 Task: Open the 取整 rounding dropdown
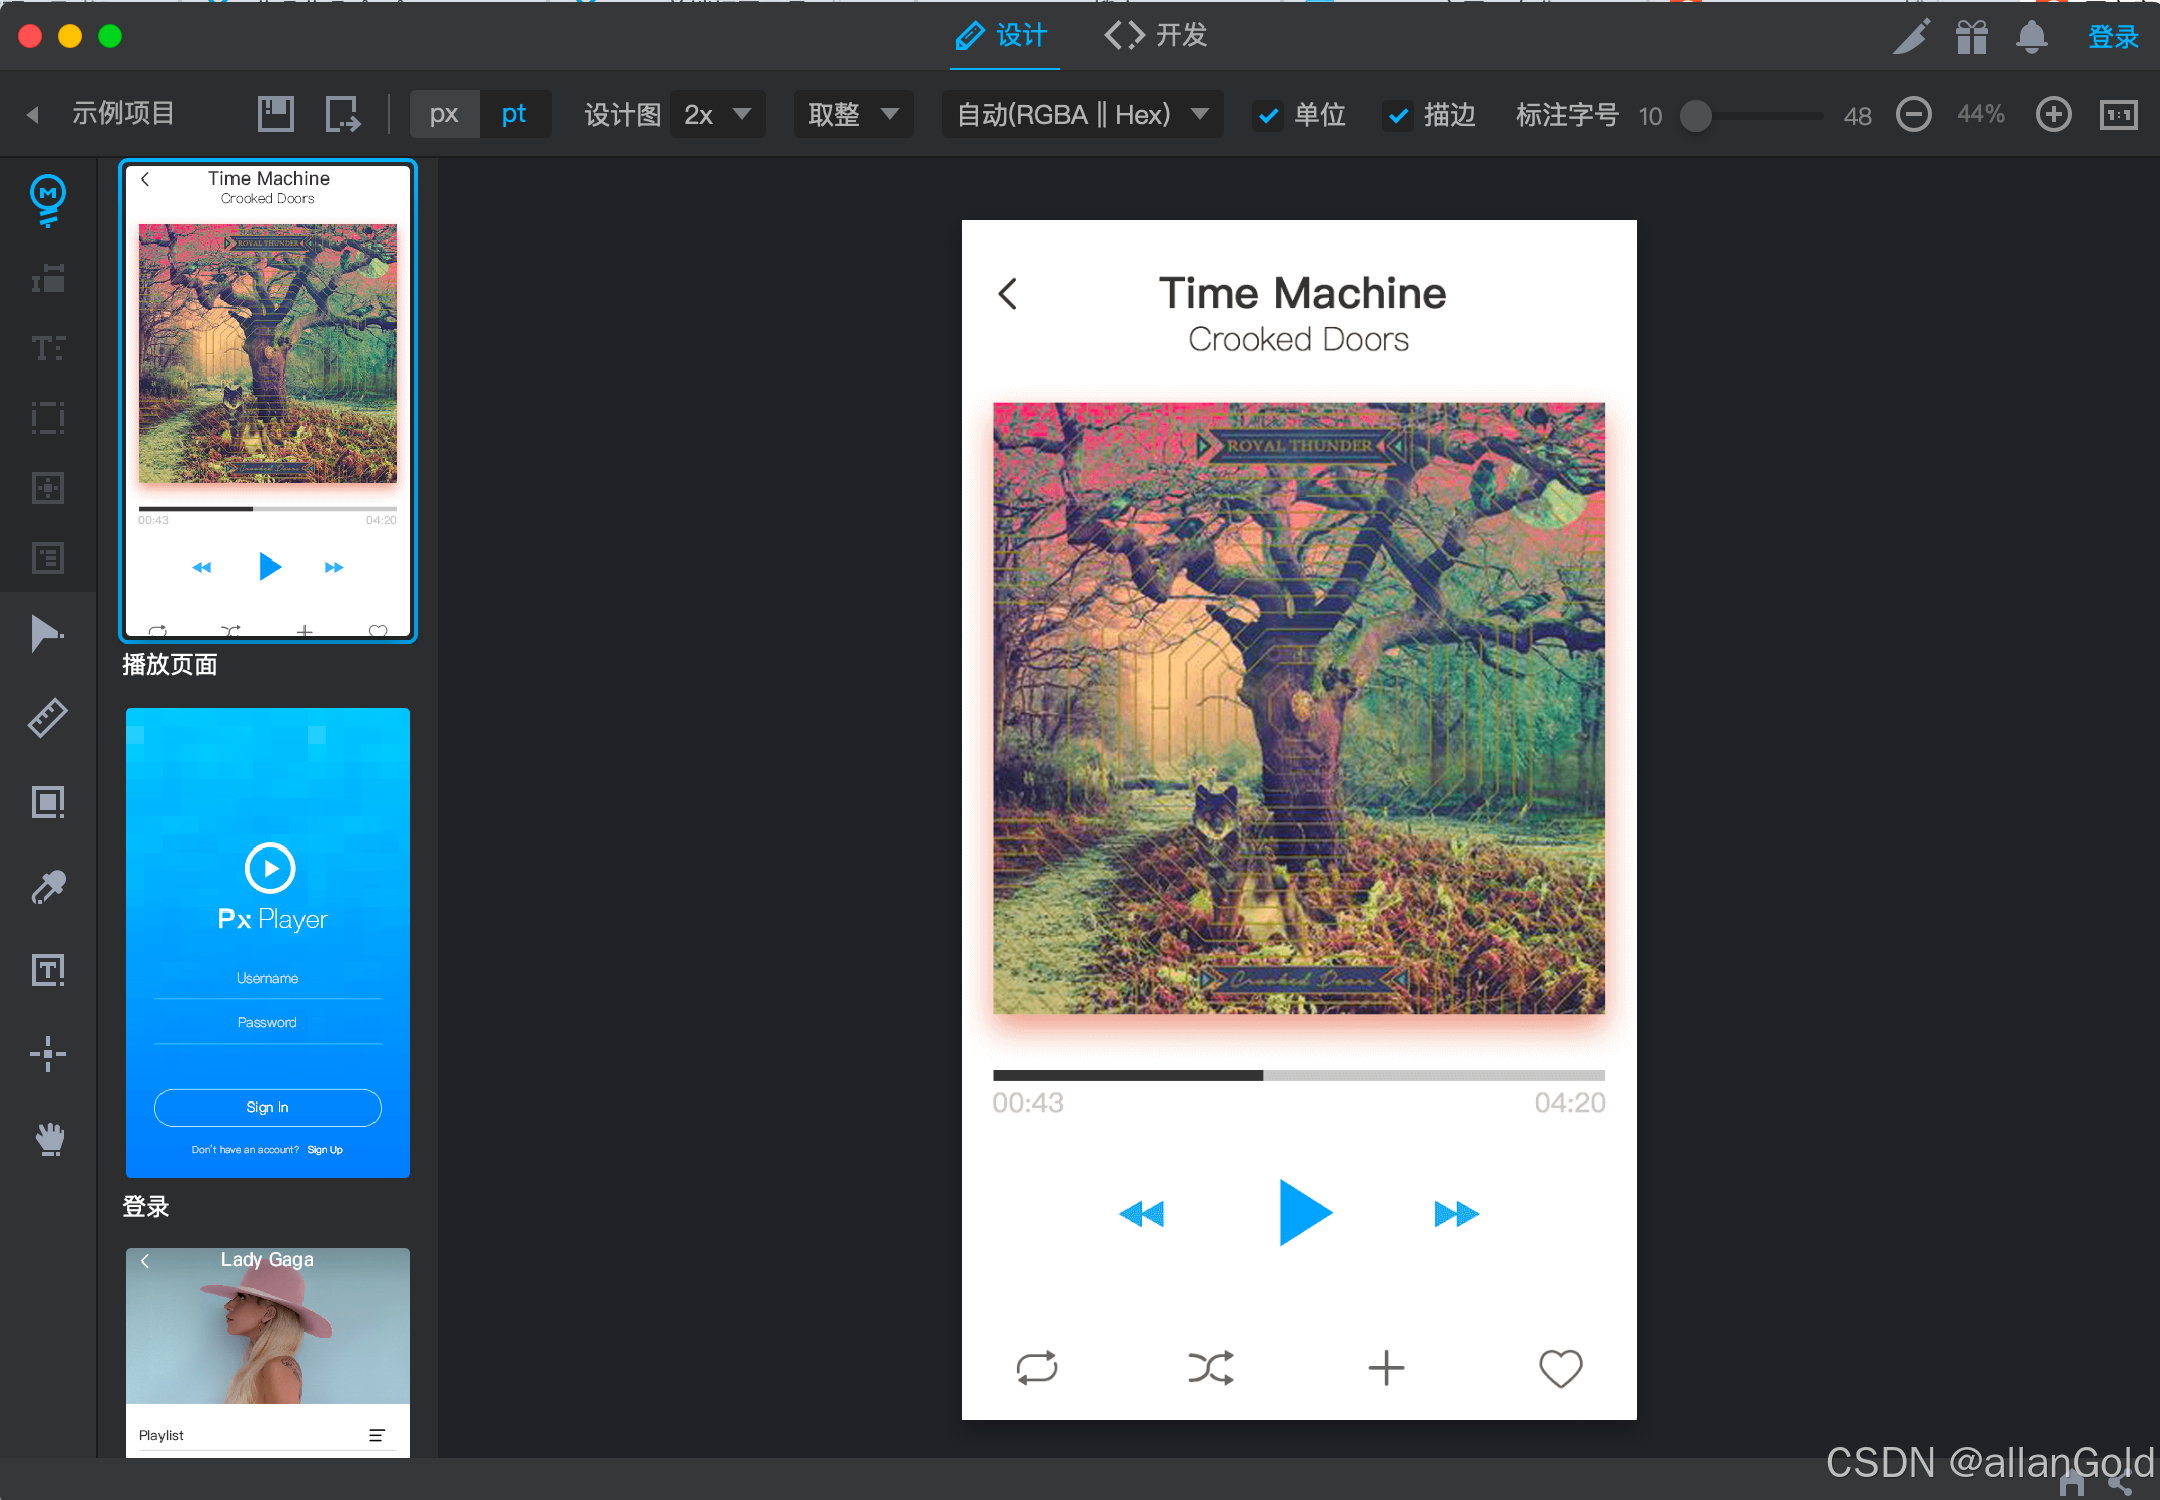pos(853,115)
